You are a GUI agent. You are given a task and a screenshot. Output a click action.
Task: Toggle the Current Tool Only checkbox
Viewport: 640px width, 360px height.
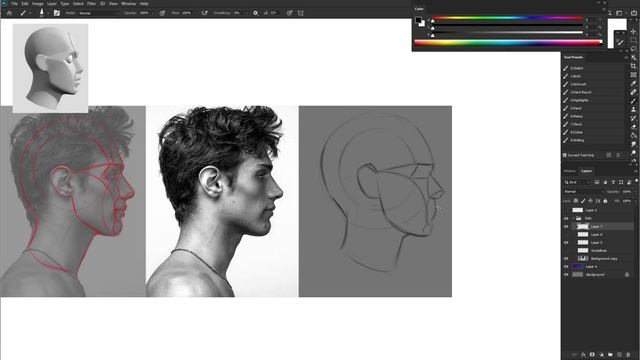pos(564,155)
